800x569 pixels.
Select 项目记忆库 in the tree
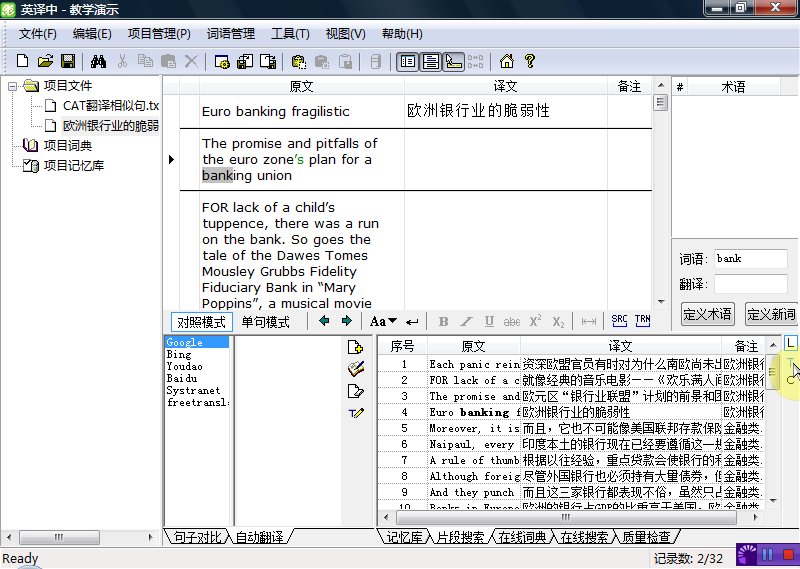73,165
